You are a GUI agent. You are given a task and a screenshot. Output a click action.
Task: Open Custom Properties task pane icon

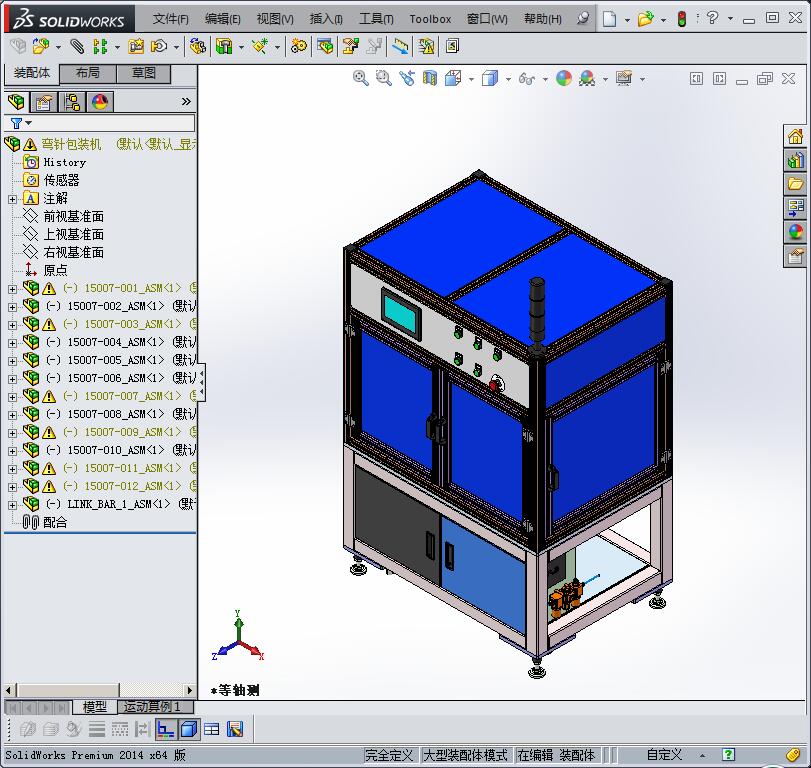coord(795,256)
